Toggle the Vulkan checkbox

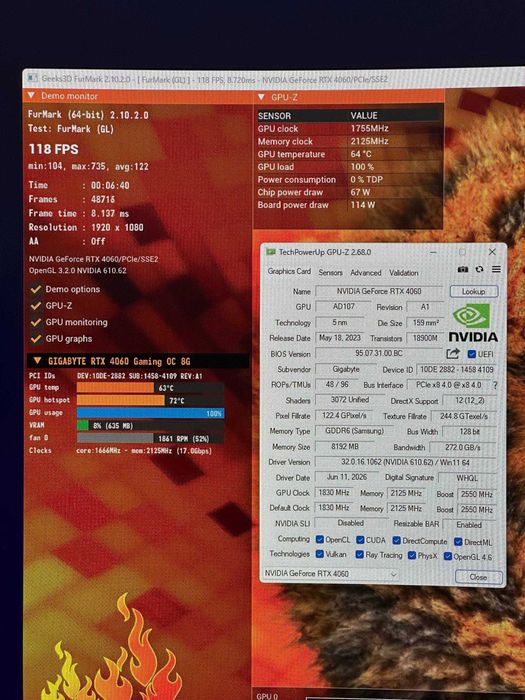click(320, 554)
